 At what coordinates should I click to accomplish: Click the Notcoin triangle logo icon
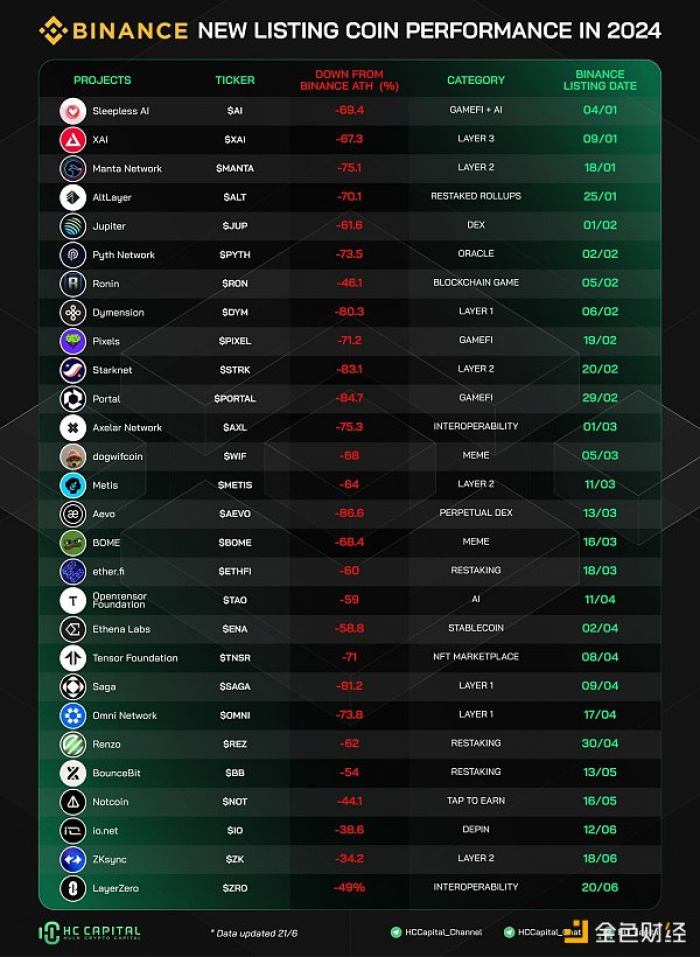click(73, 802)
